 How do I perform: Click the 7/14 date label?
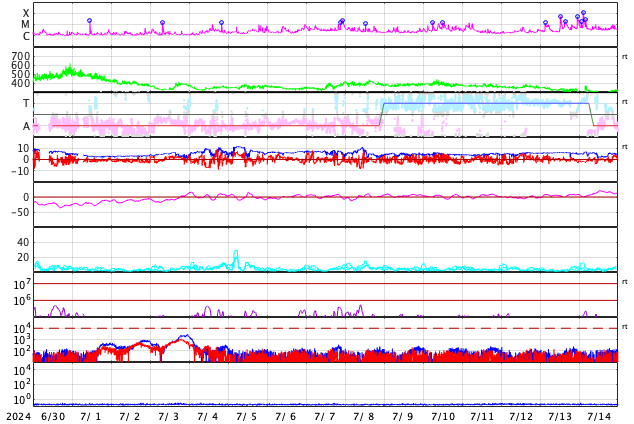click(x=599, y=416)
